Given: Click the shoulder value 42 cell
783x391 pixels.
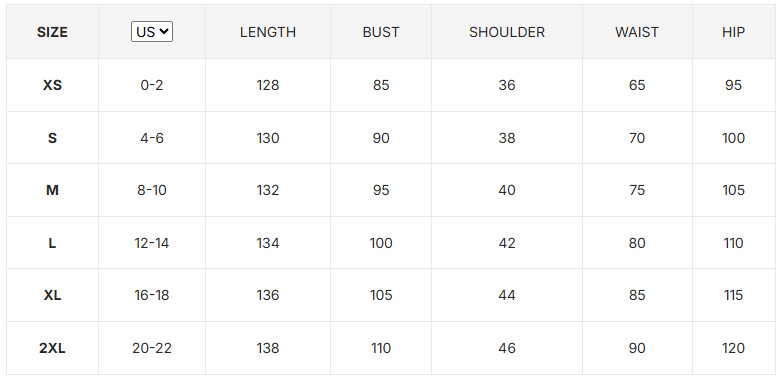Looking at the screenshot, I should point(507,243).
